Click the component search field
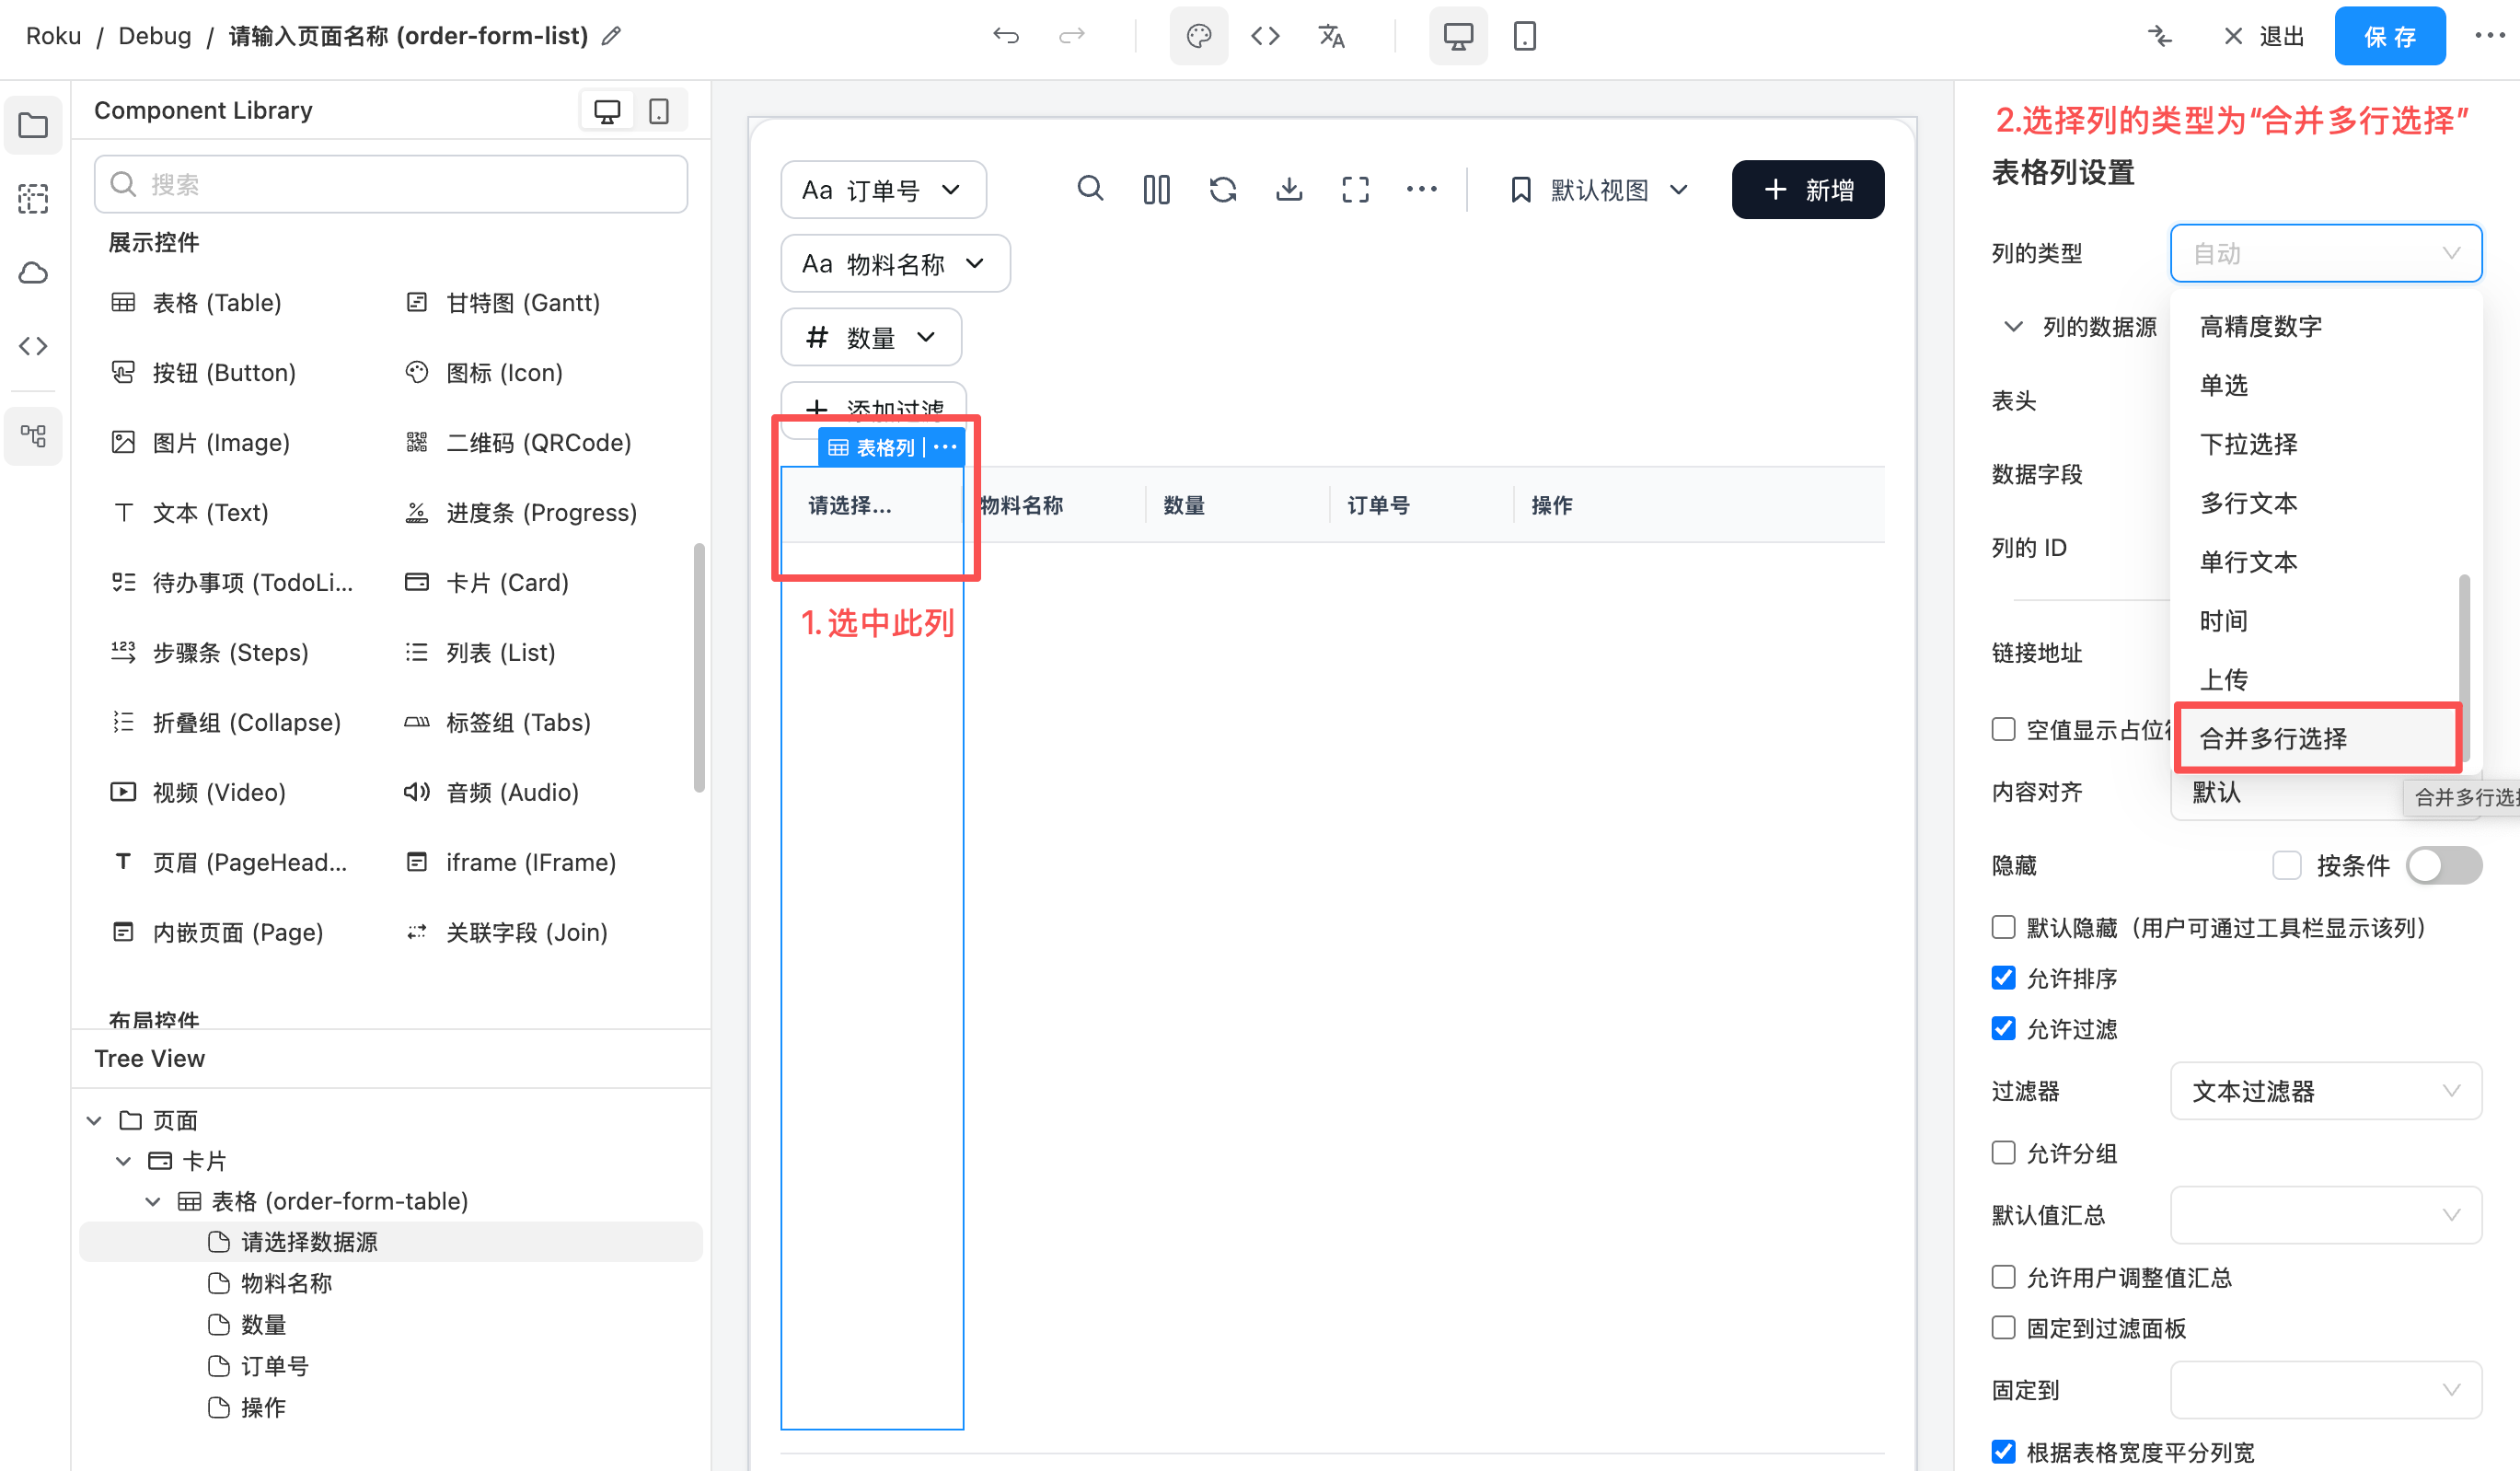Viewport: 2520px width, 1471px height. (x=391, y=184)
